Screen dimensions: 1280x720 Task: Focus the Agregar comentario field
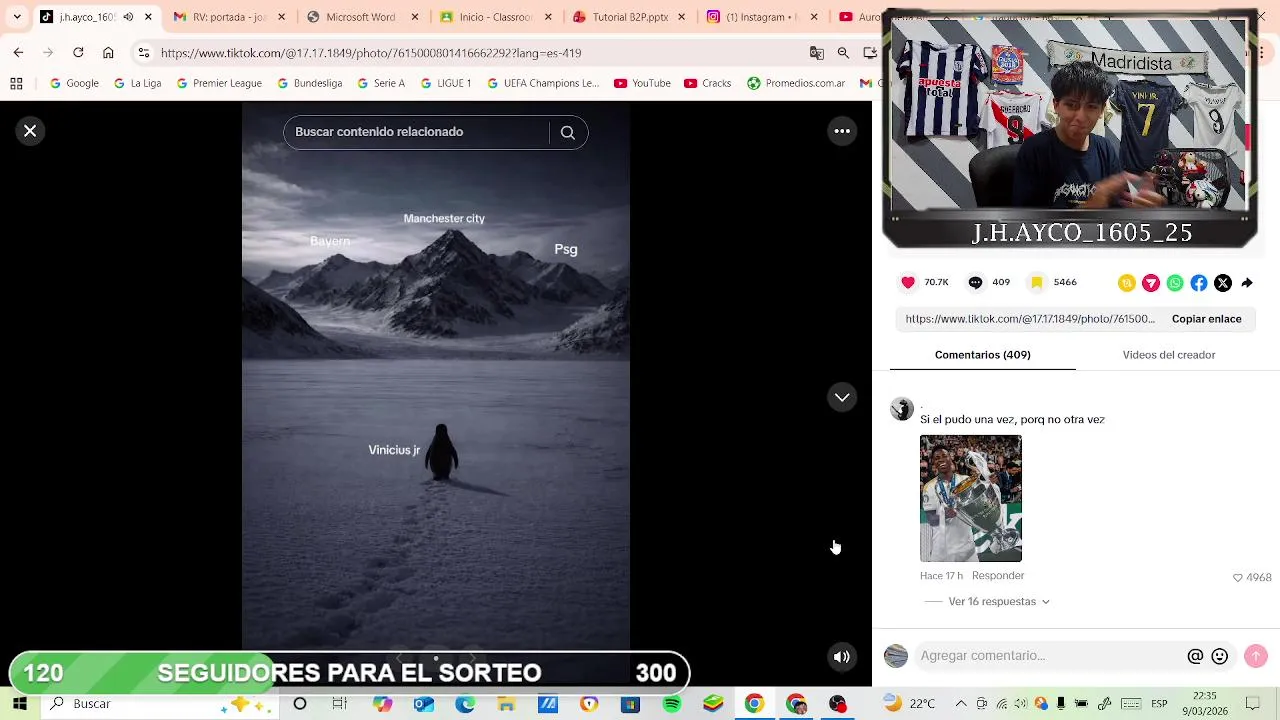pos(1048,656)
